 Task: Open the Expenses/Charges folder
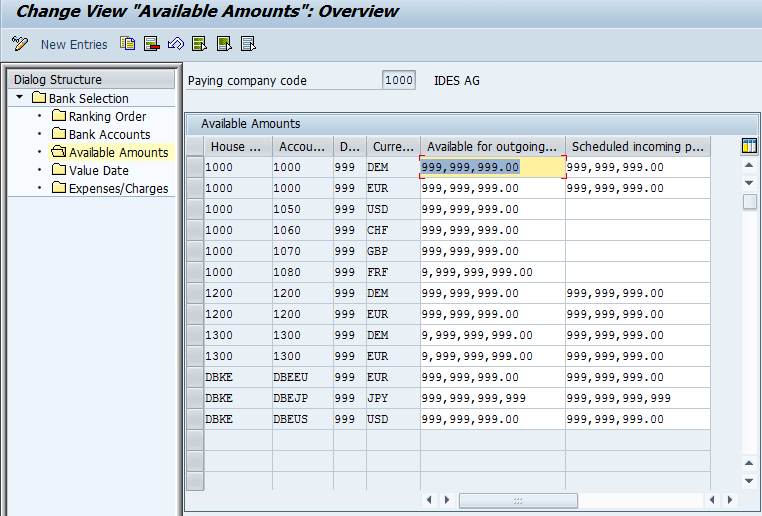(x=118, y=188)
